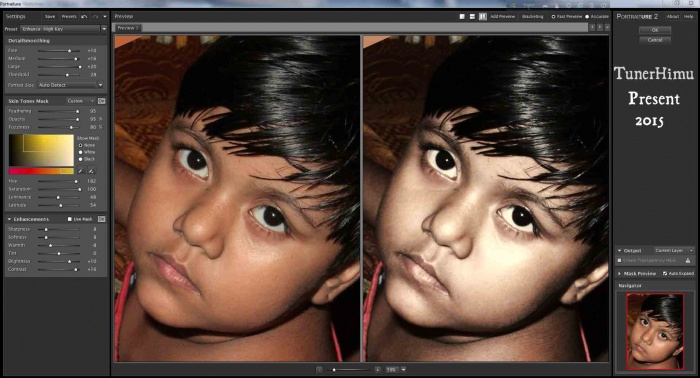Viewport: 700px width, 378px height.
Task: Click the Brightness slider
Action: tap(59, 262)
